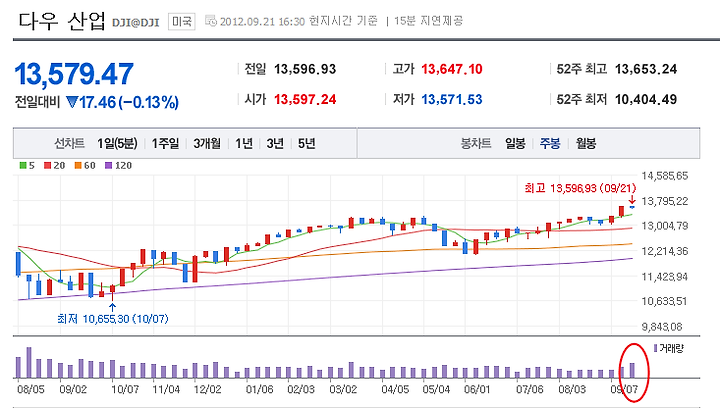Screen dimensions: 720x408
Task: Click the clock icon beside the timestamp
Action: (211, 21)
